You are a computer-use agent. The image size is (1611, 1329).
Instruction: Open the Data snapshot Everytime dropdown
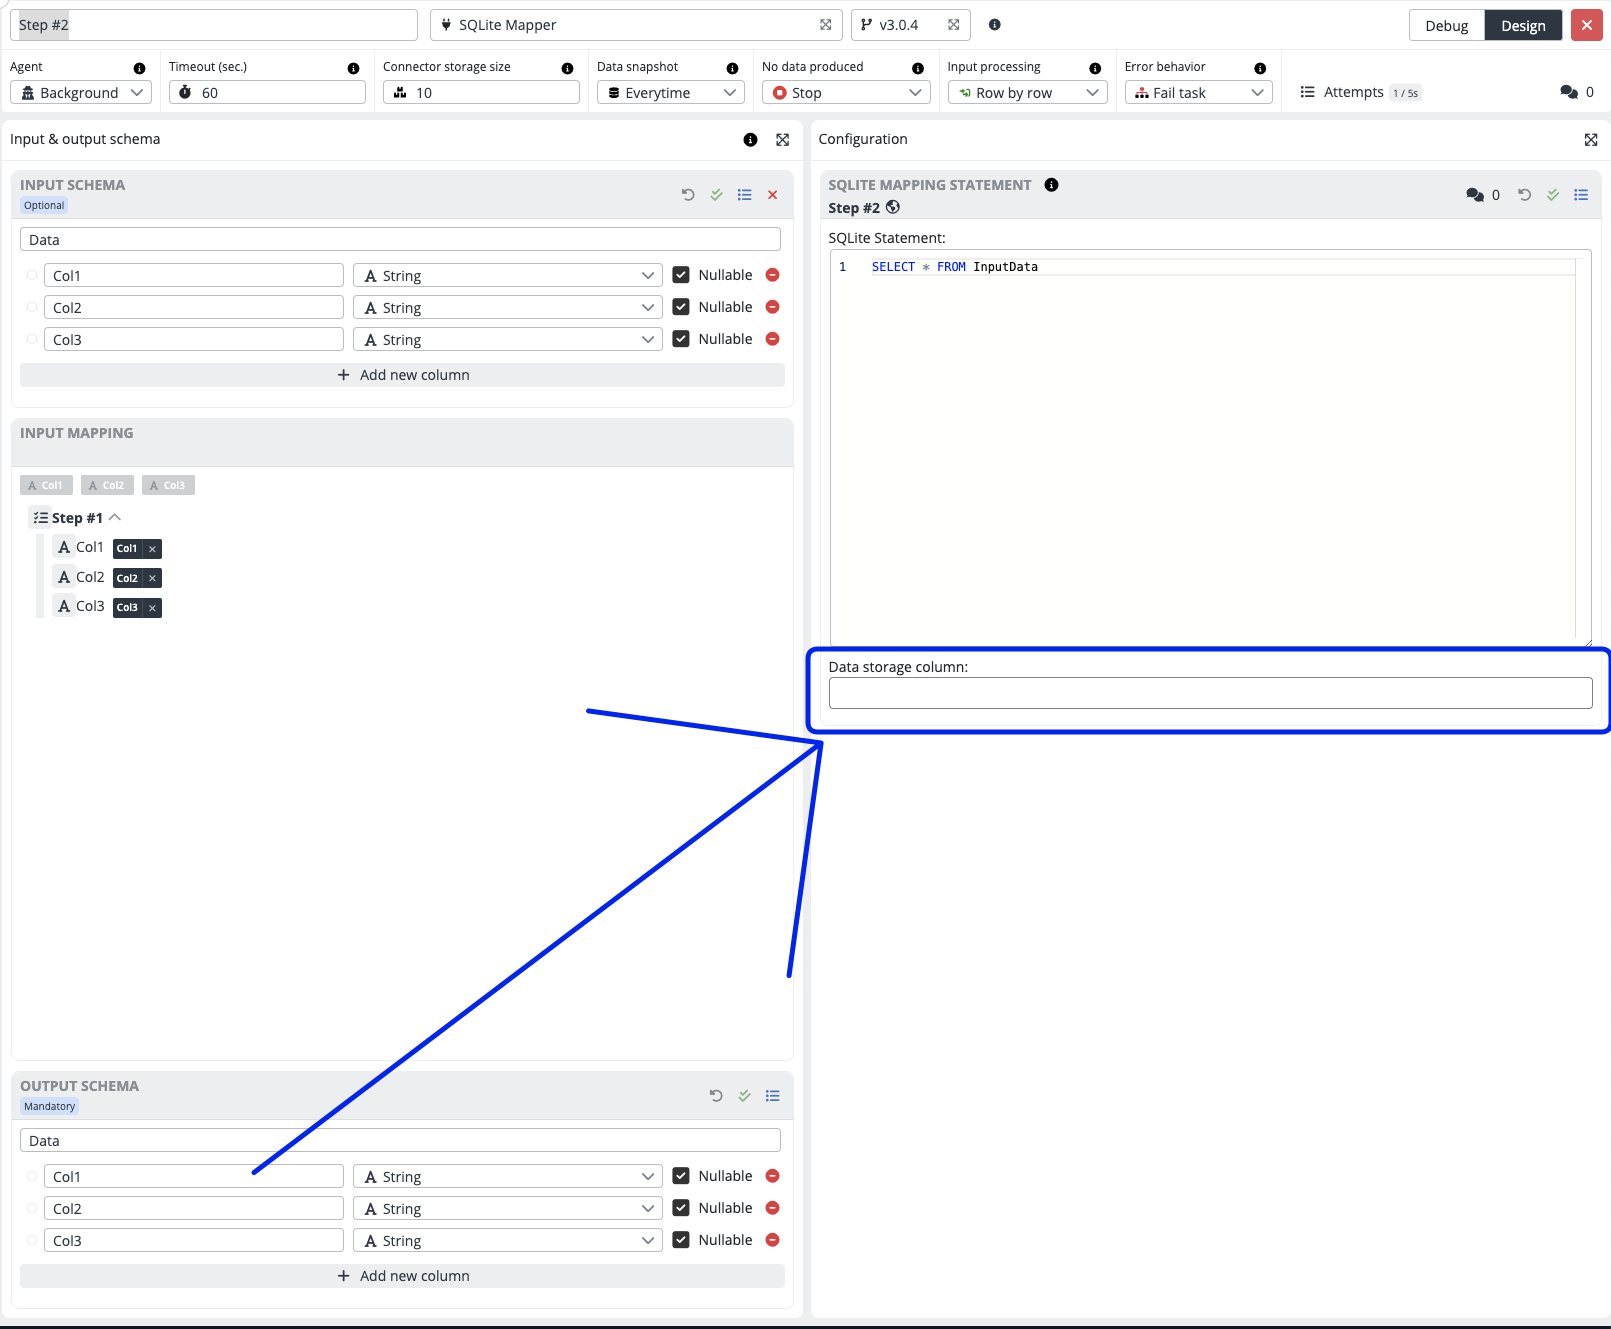[671, 93]
